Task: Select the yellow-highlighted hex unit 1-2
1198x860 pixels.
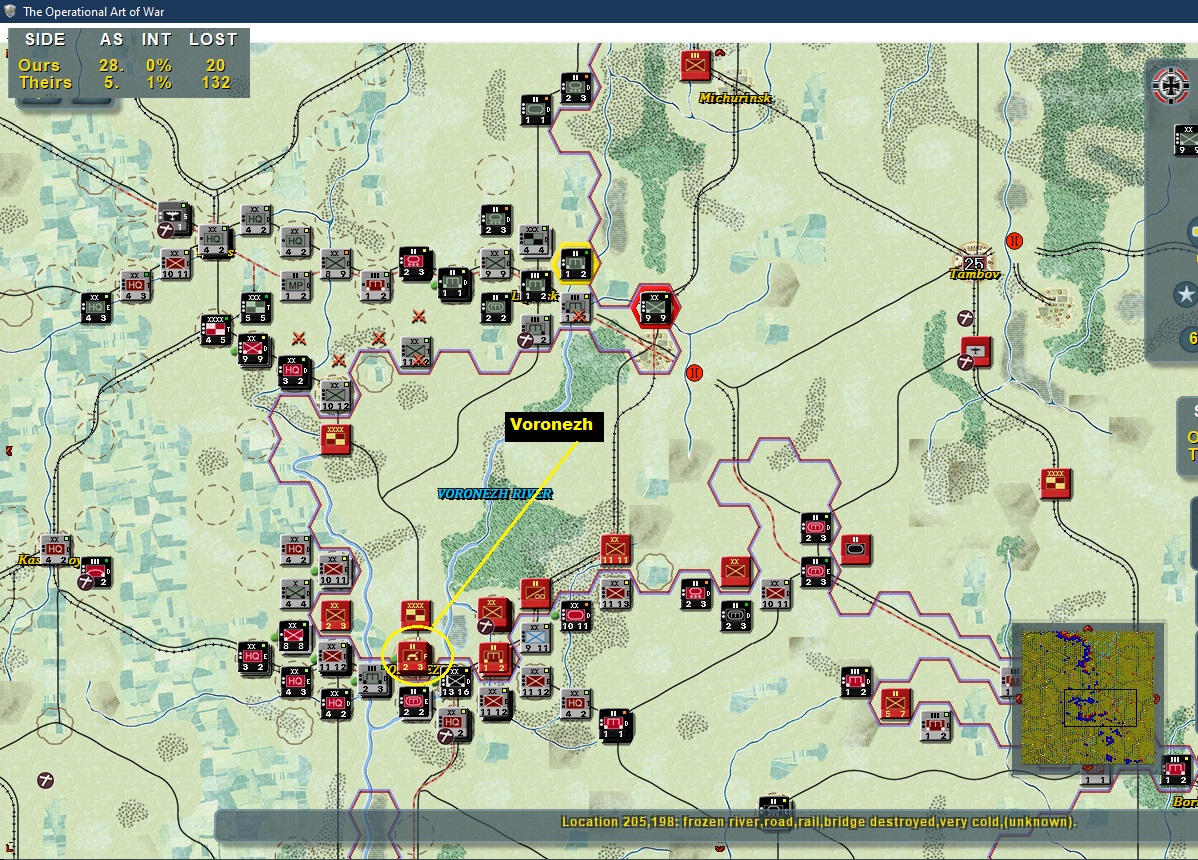Action: point(575,264)
